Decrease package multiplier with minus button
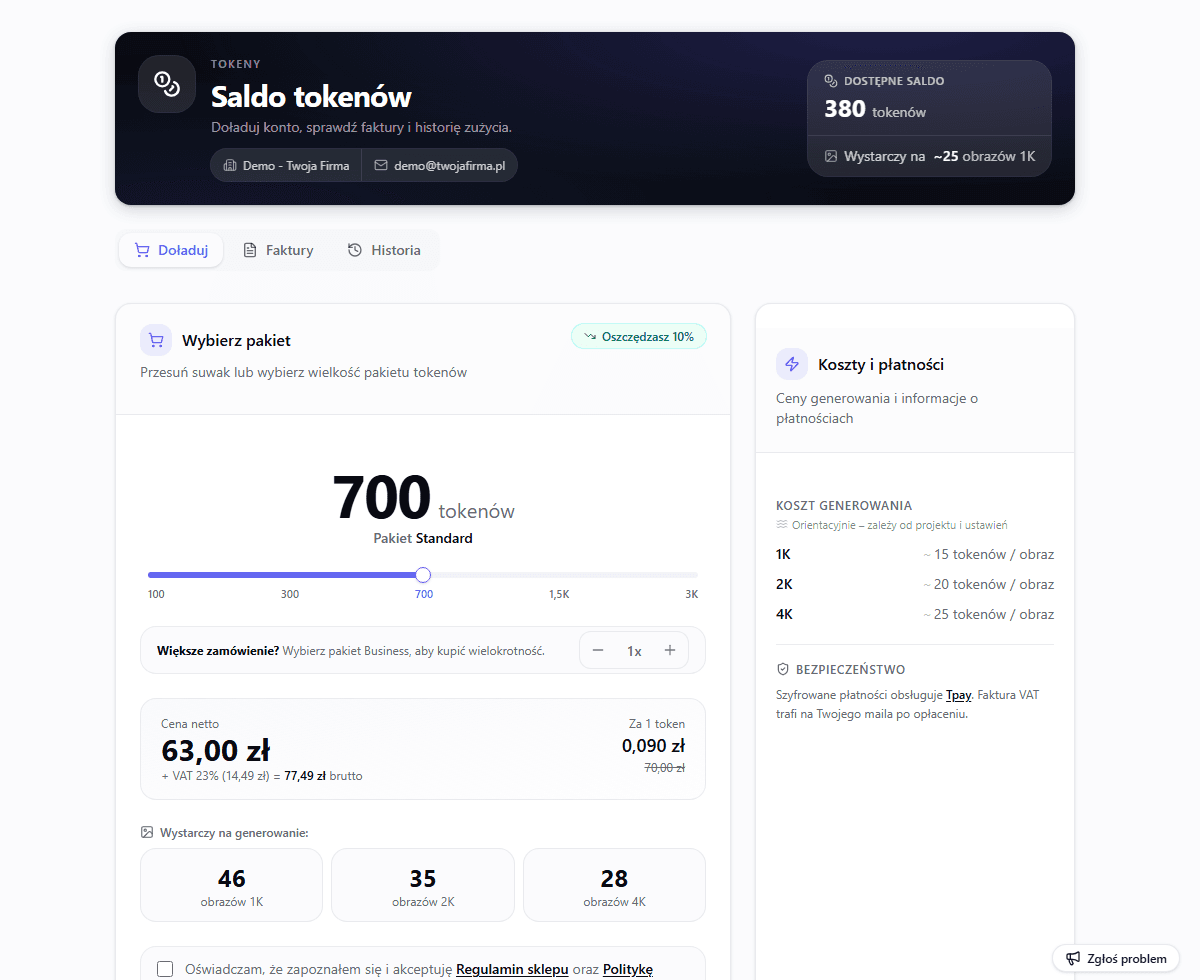1200x980 pixels. click(x=598, y=651)
